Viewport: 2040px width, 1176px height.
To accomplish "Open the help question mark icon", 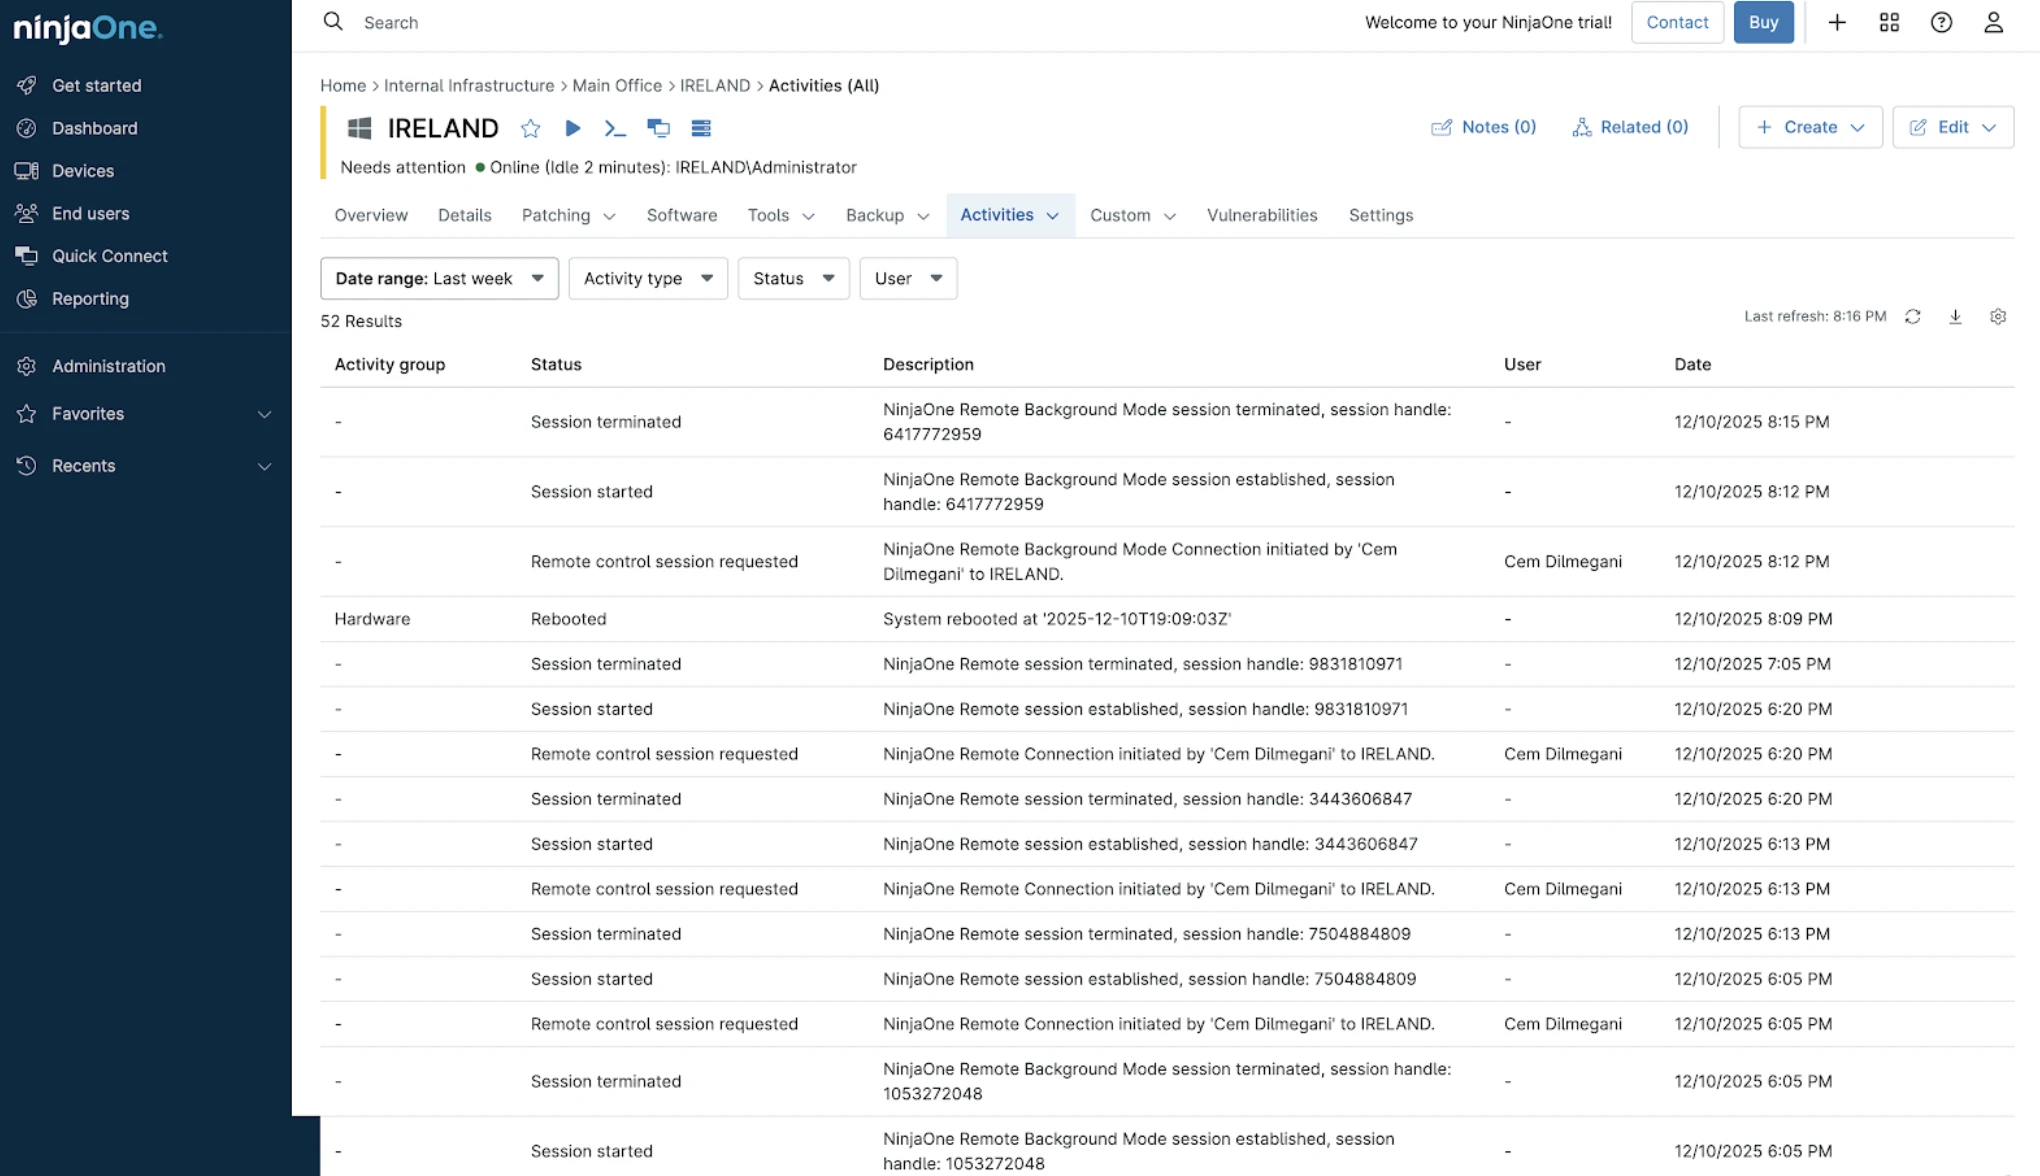I will (x=1941, y=22).
